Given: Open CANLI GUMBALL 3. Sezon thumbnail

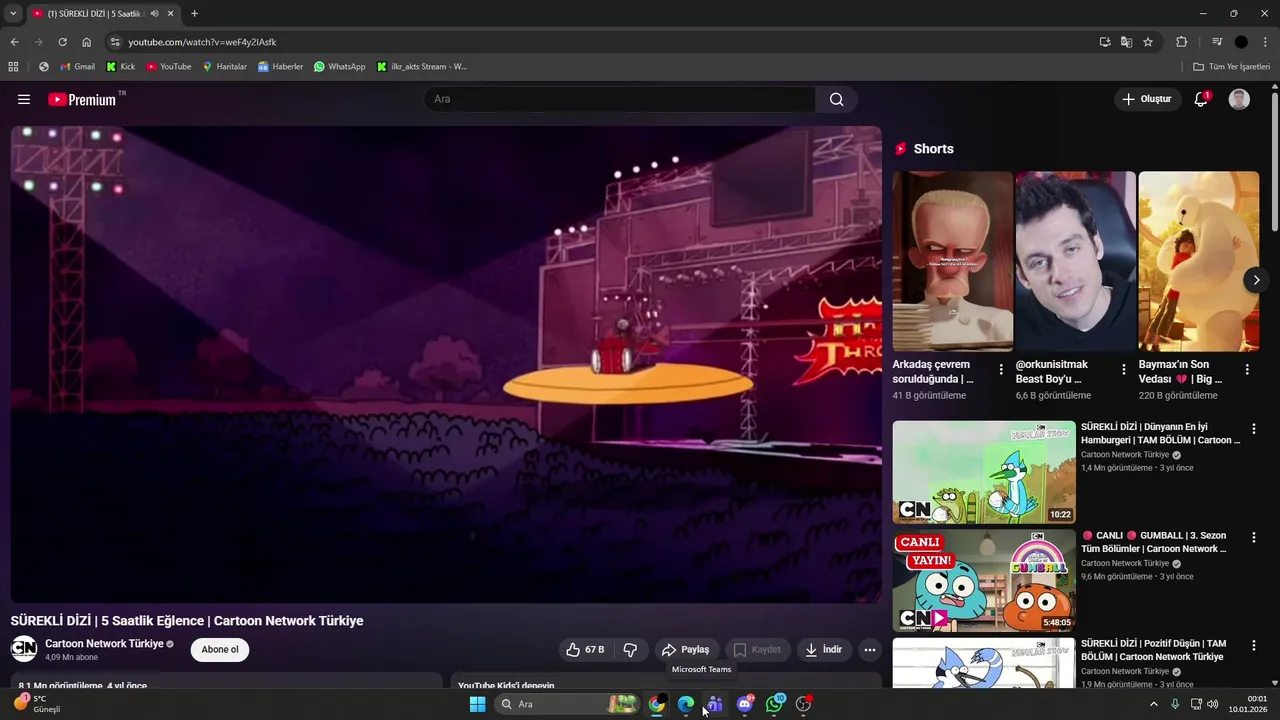Looking at the screenshot, I should pos(984,581).
